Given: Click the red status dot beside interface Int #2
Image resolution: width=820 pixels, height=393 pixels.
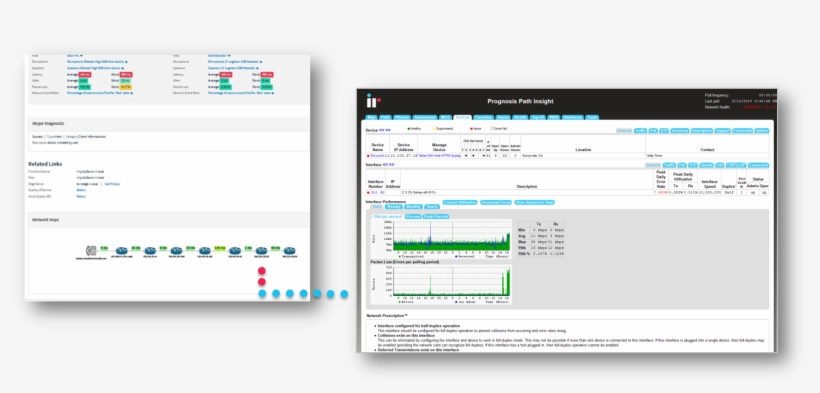Looking at the screenshot, I should coord(368,193).
